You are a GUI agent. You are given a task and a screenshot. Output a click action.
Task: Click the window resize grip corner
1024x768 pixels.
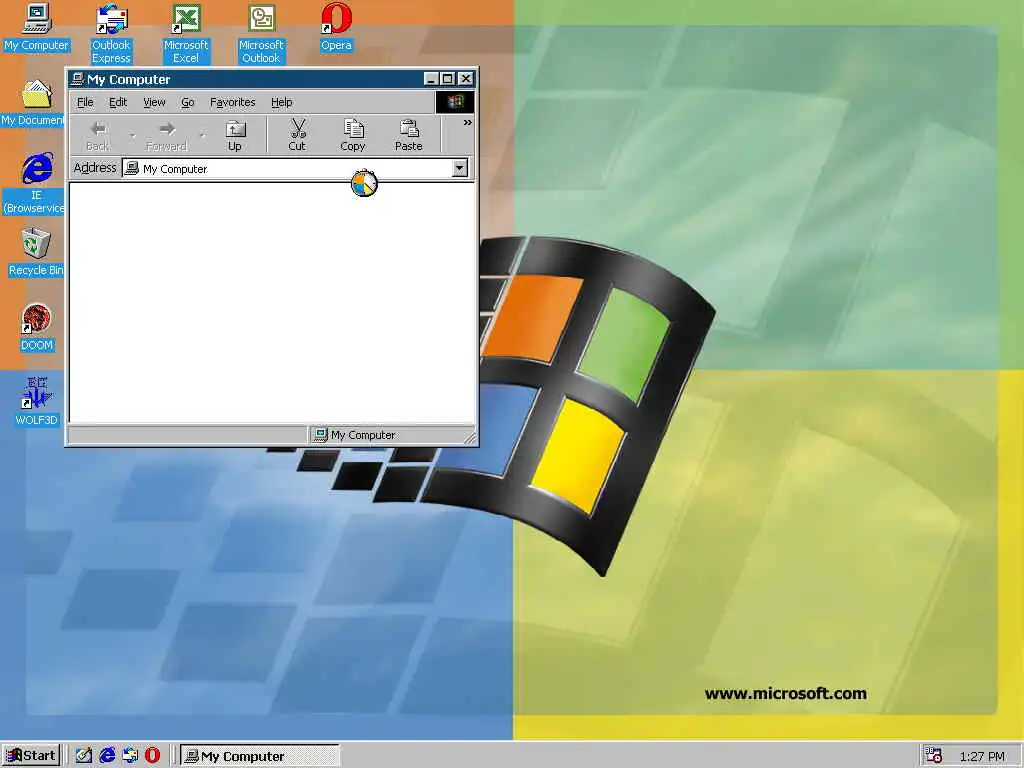tap(470, 438)
